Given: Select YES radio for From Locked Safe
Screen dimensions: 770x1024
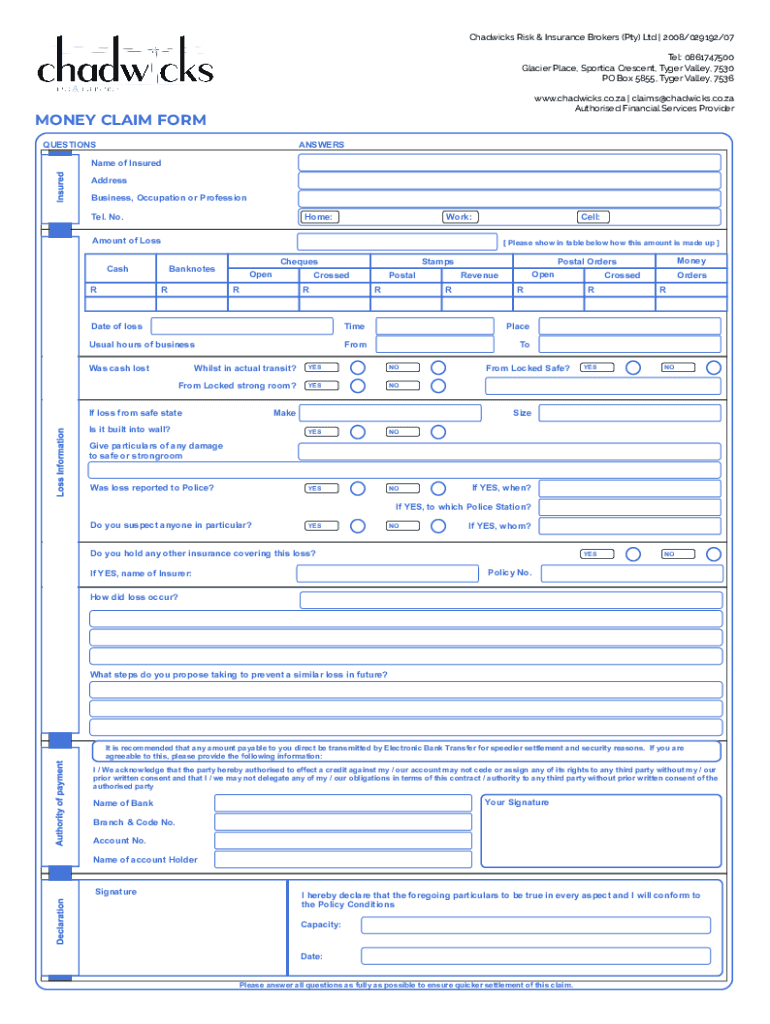Looking at the screenshot, I should click(633, 367).
